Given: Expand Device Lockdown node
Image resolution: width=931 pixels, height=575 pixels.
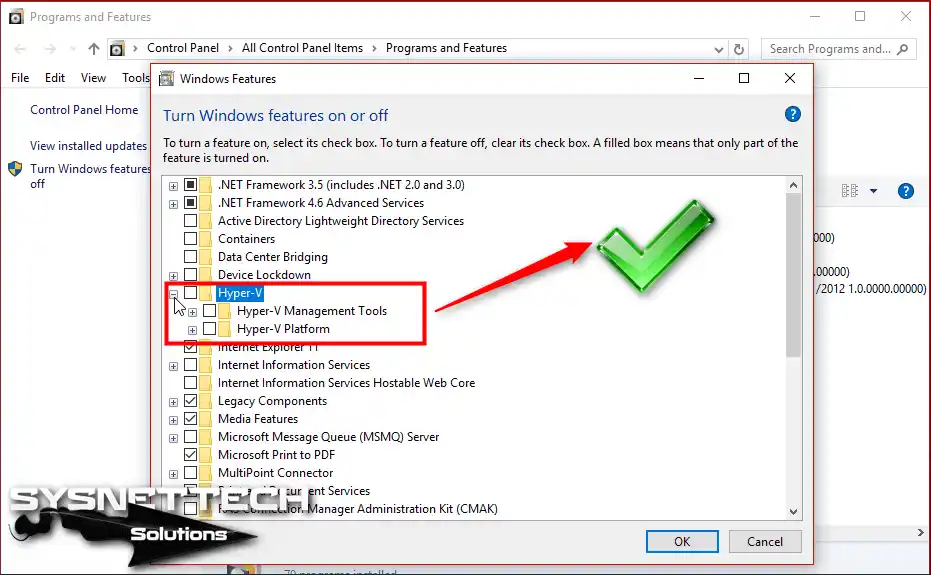Looking at the screenshot, I should pyautogui.click(x=173, y=276).
